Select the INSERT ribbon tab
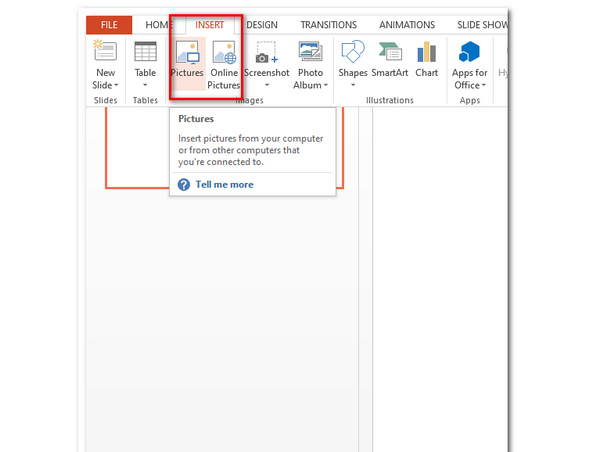Viewport: 600px width, 452px height. pos(209,25)
